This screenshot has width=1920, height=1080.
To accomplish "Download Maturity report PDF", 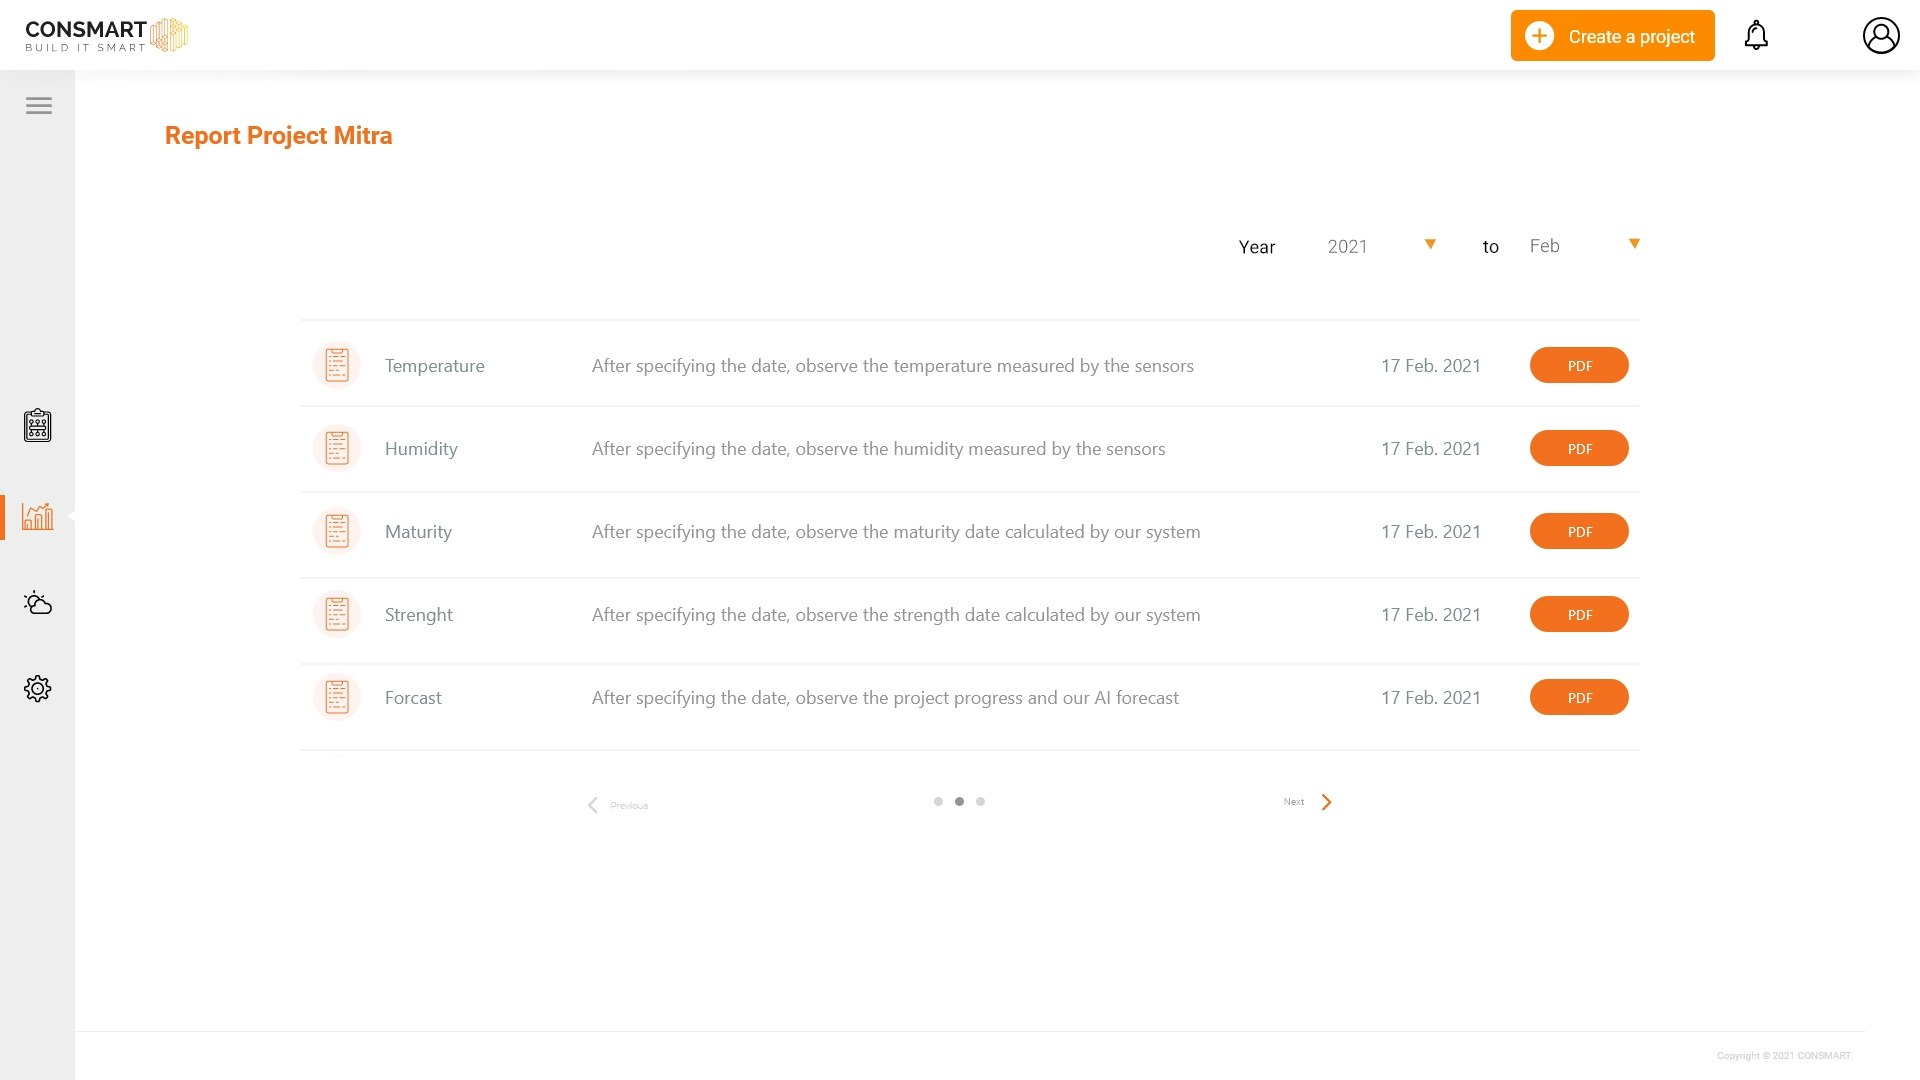I will pos(1578,532).
